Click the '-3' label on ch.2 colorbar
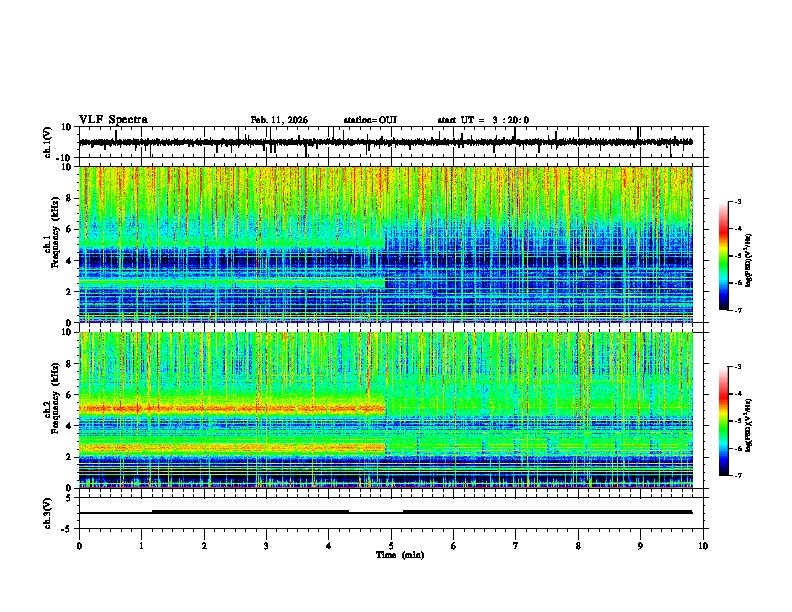 tap(737, 367)
